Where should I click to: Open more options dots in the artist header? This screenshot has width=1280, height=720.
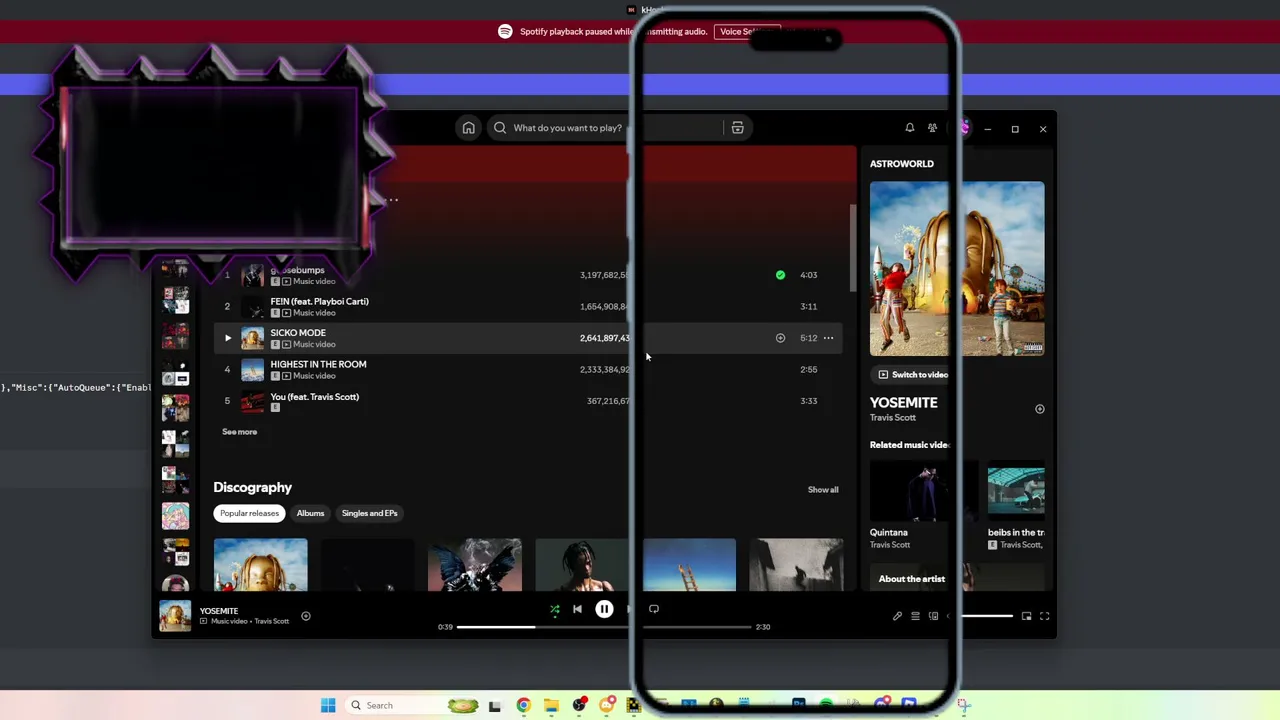point(393,201)
